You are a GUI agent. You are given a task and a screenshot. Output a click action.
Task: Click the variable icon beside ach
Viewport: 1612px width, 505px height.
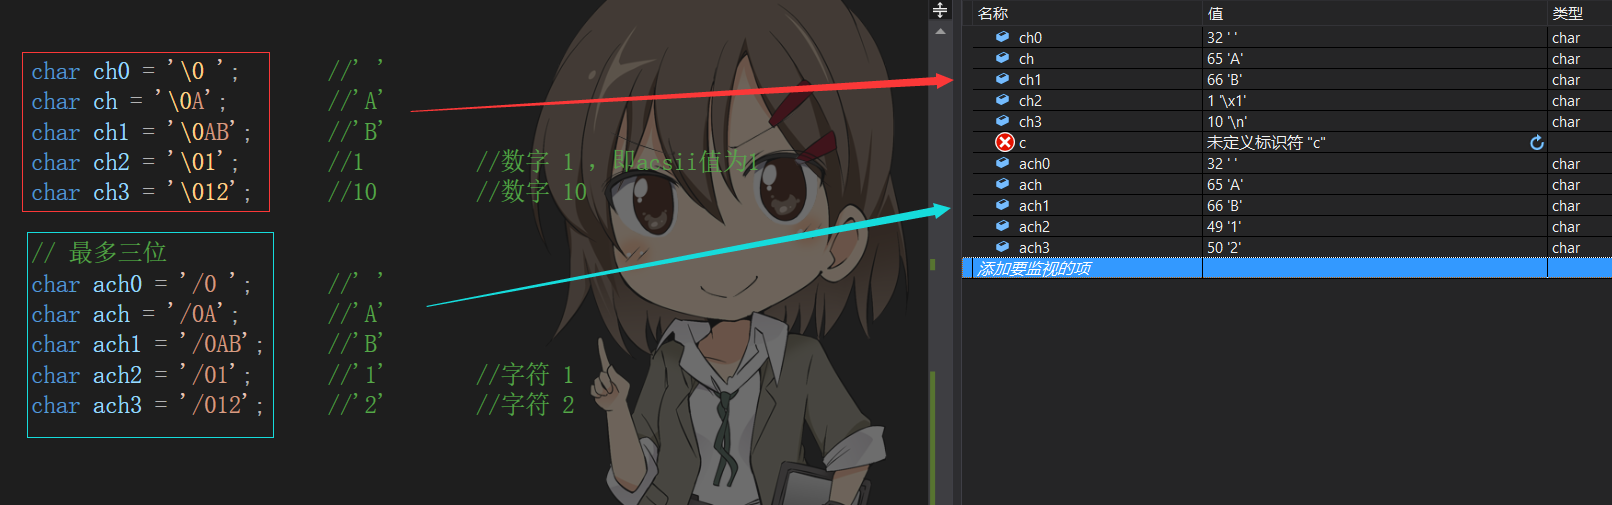point(1002,184)
